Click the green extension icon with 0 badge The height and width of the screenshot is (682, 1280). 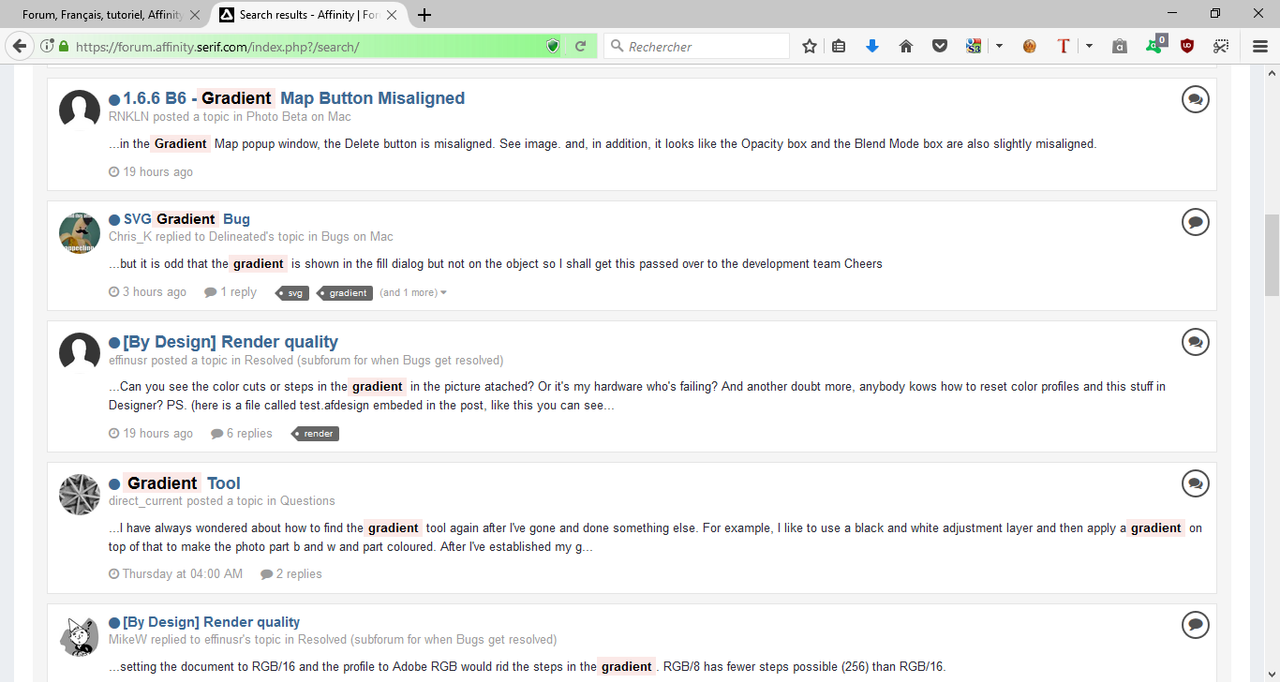(1155, 44)
